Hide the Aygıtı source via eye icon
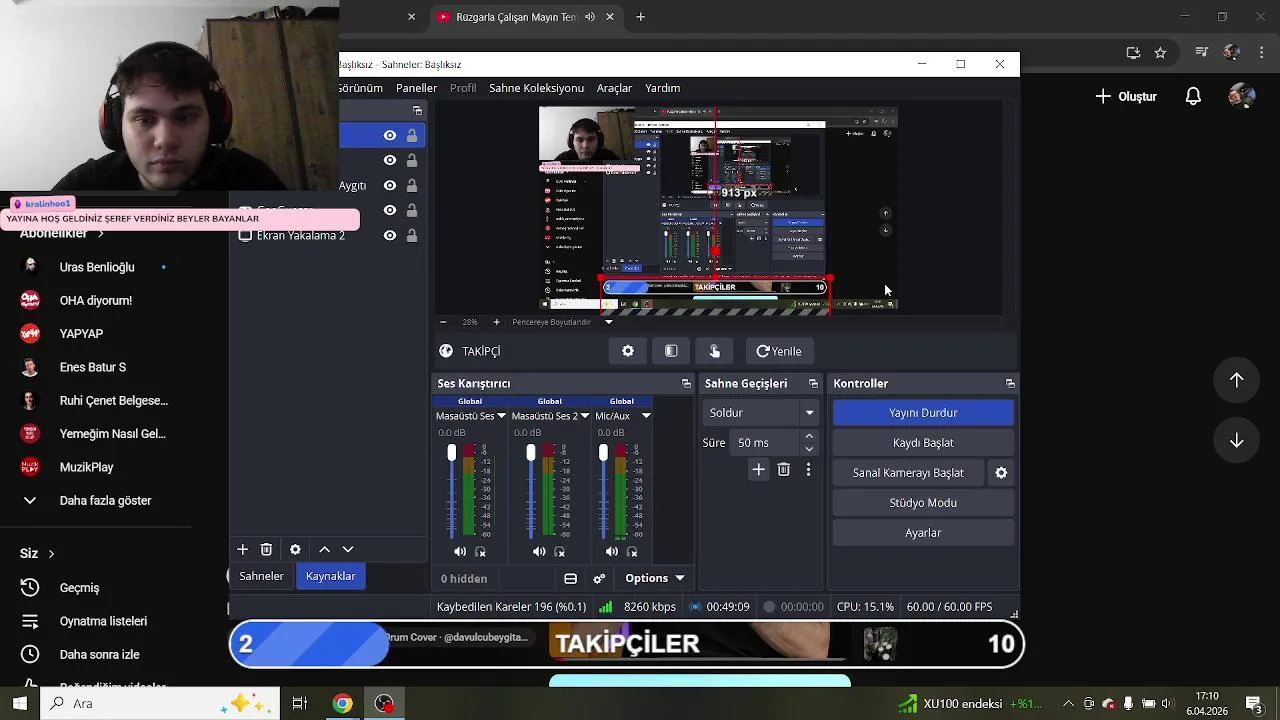The height and width of the screenshot is (720, 1280). tap(390, 186)
